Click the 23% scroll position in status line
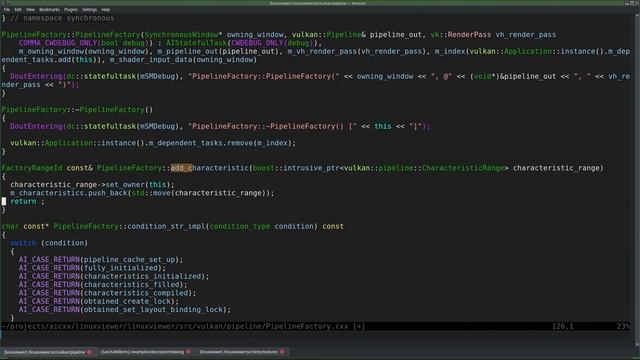Screen dimensions: 640x360 click(x=623, y=326)
